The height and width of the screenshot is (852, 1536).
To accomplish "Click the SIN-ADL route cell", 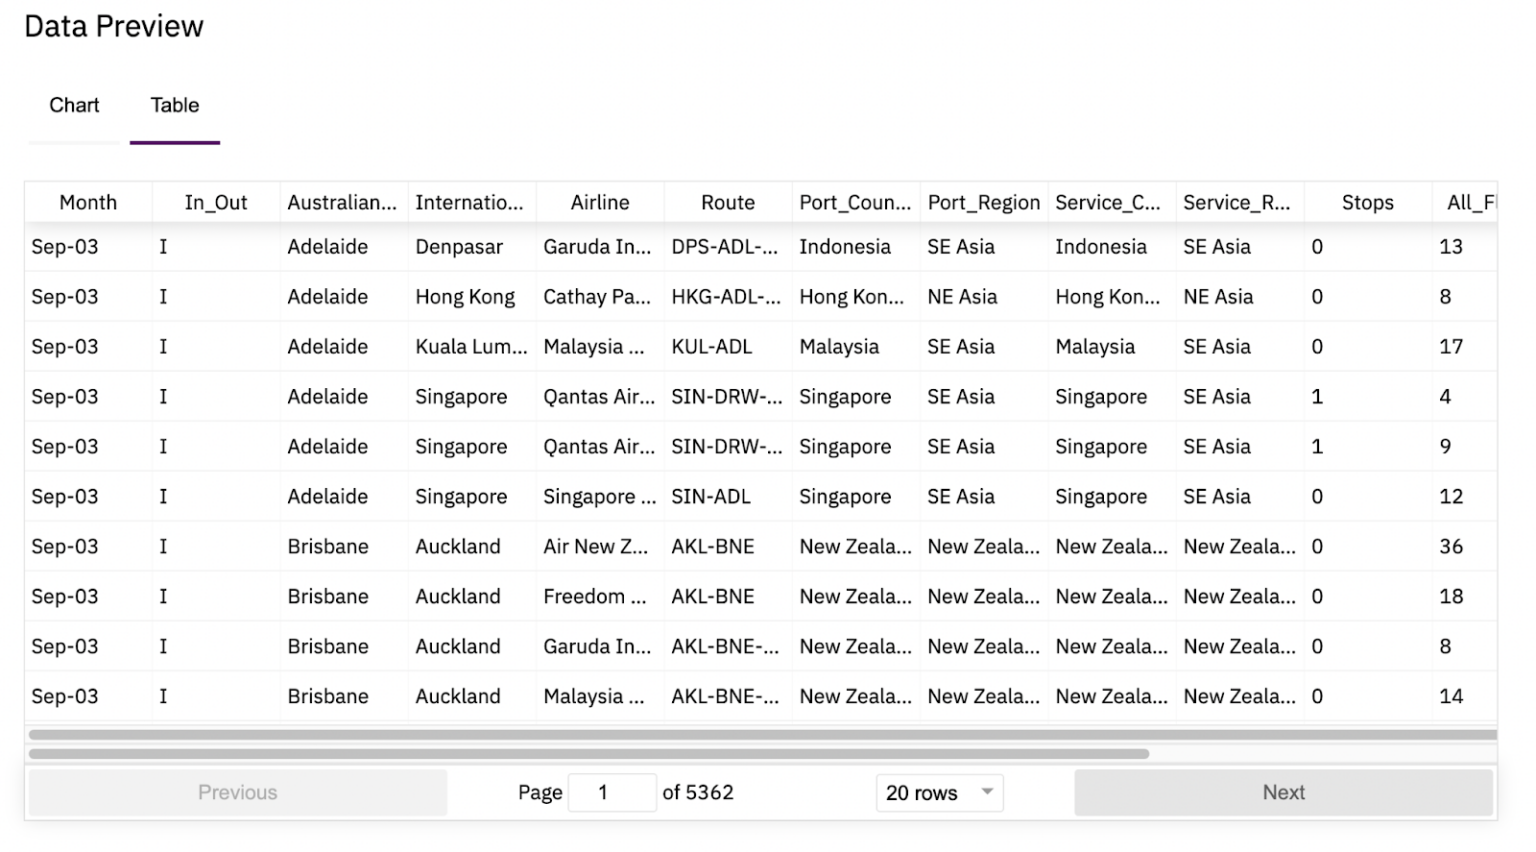I will [710, 497].
